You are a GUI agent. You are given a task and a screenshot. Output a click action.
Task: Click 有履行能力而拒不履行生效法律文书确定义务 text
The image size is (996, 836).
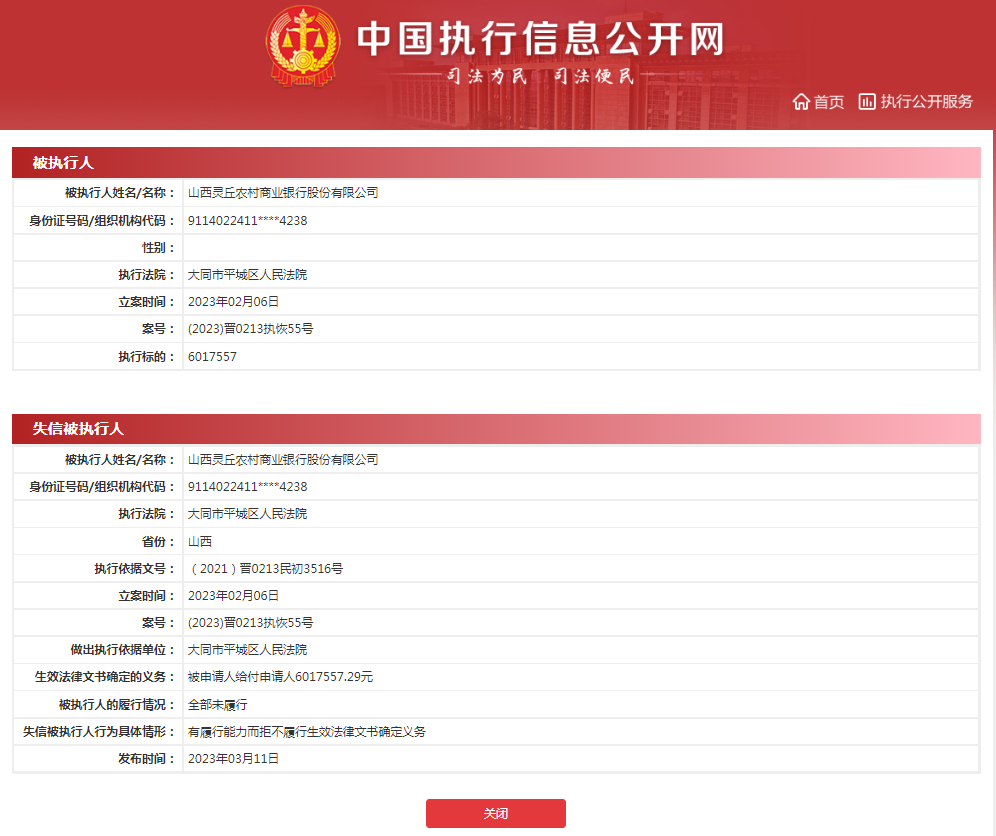point(307,732)
